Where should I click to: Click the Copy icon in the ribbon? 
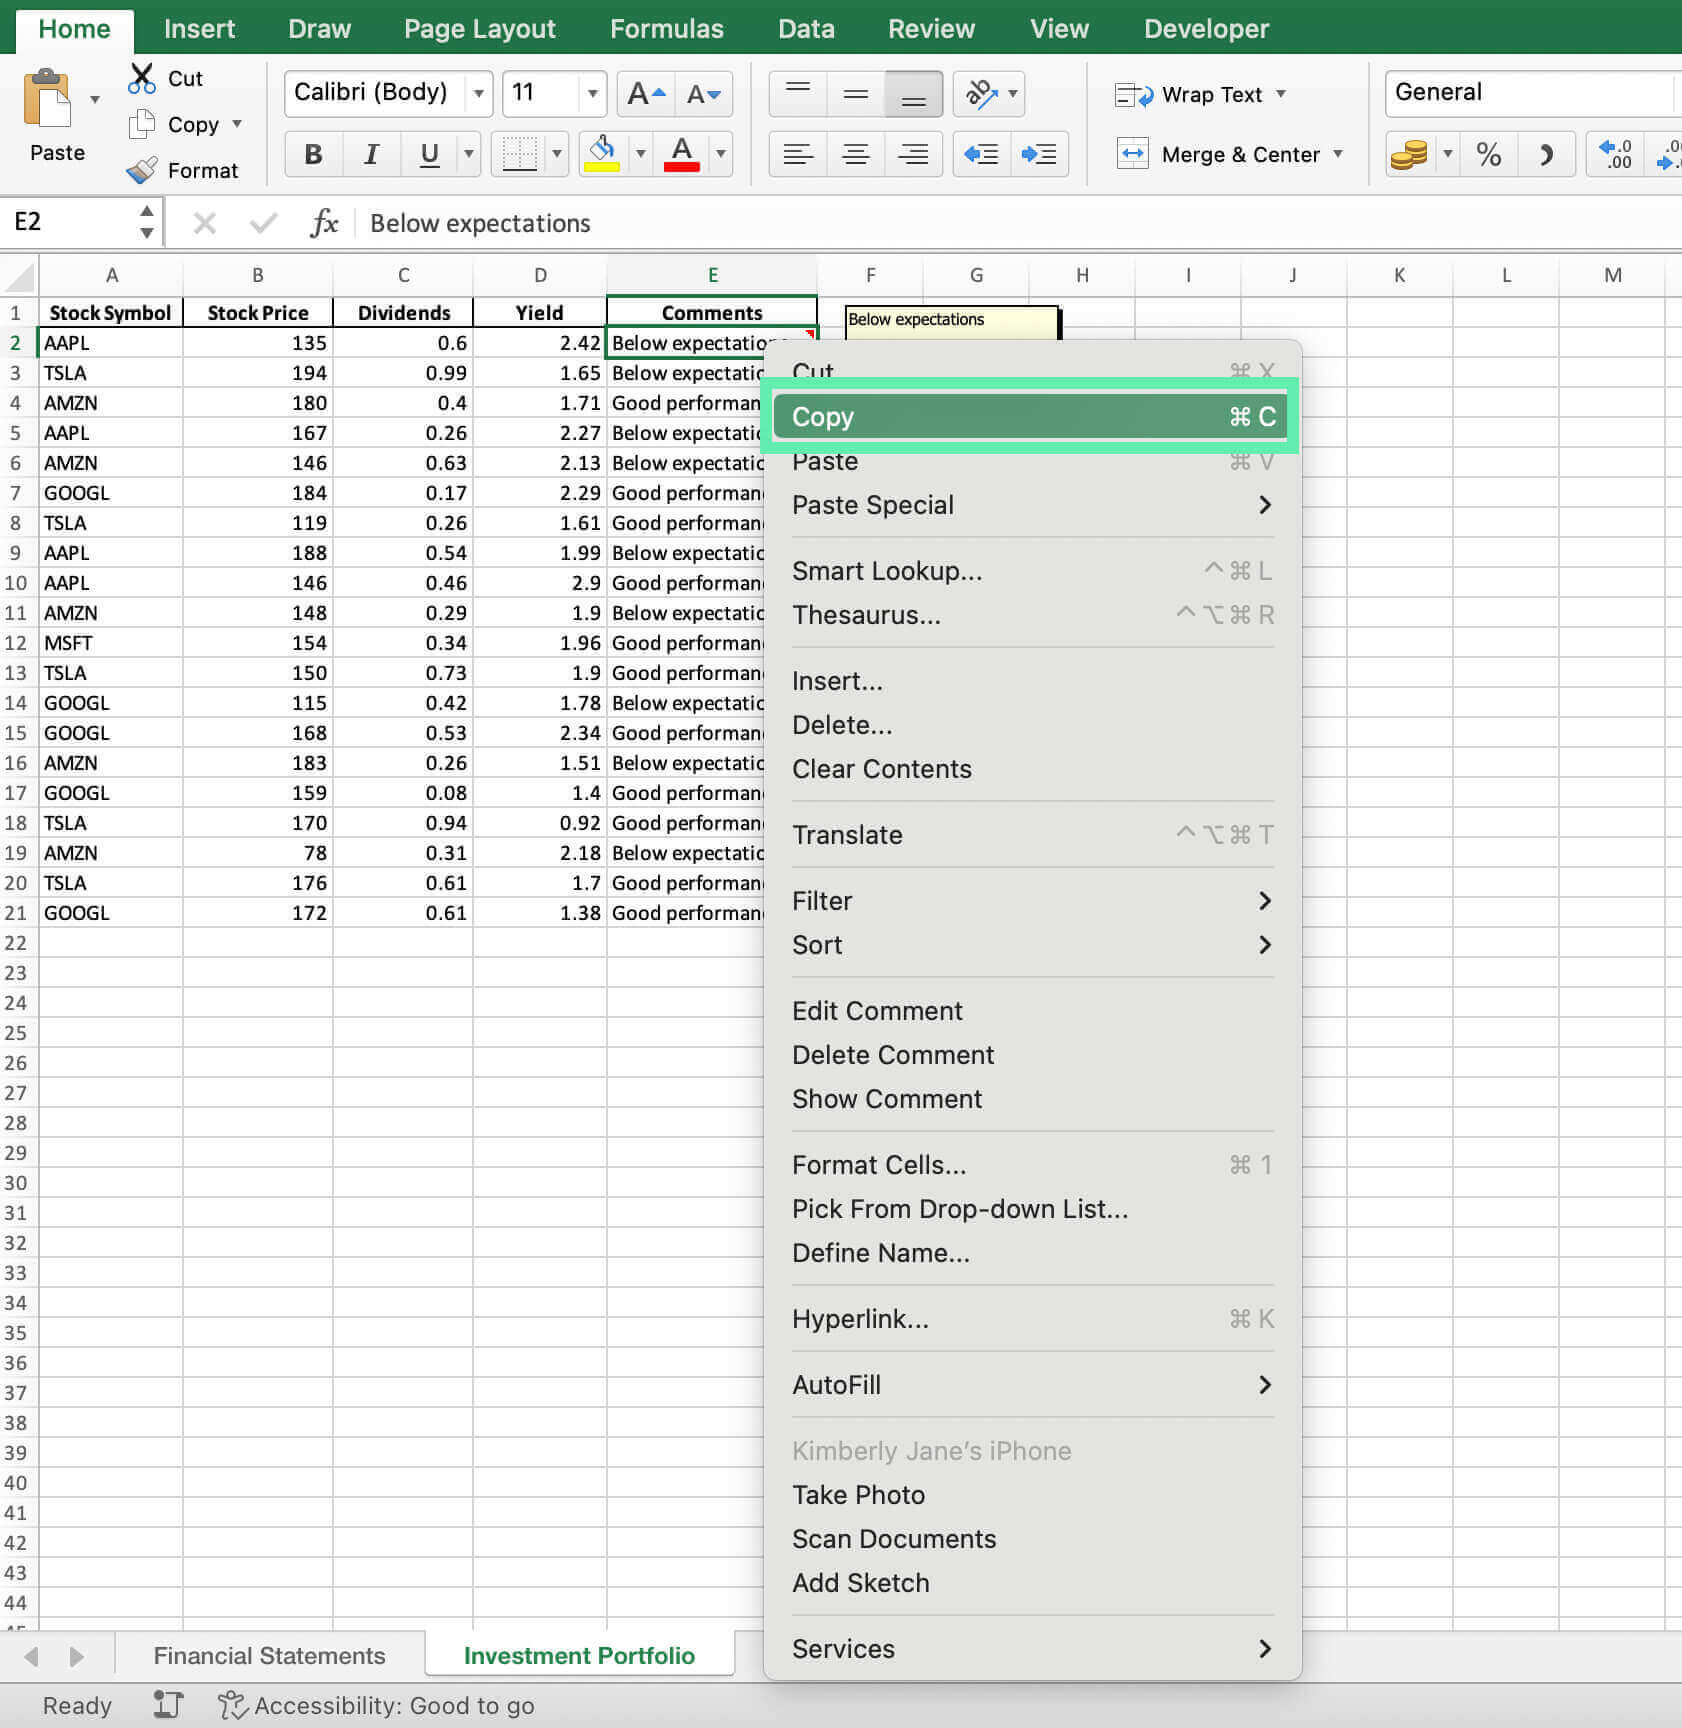142,124
